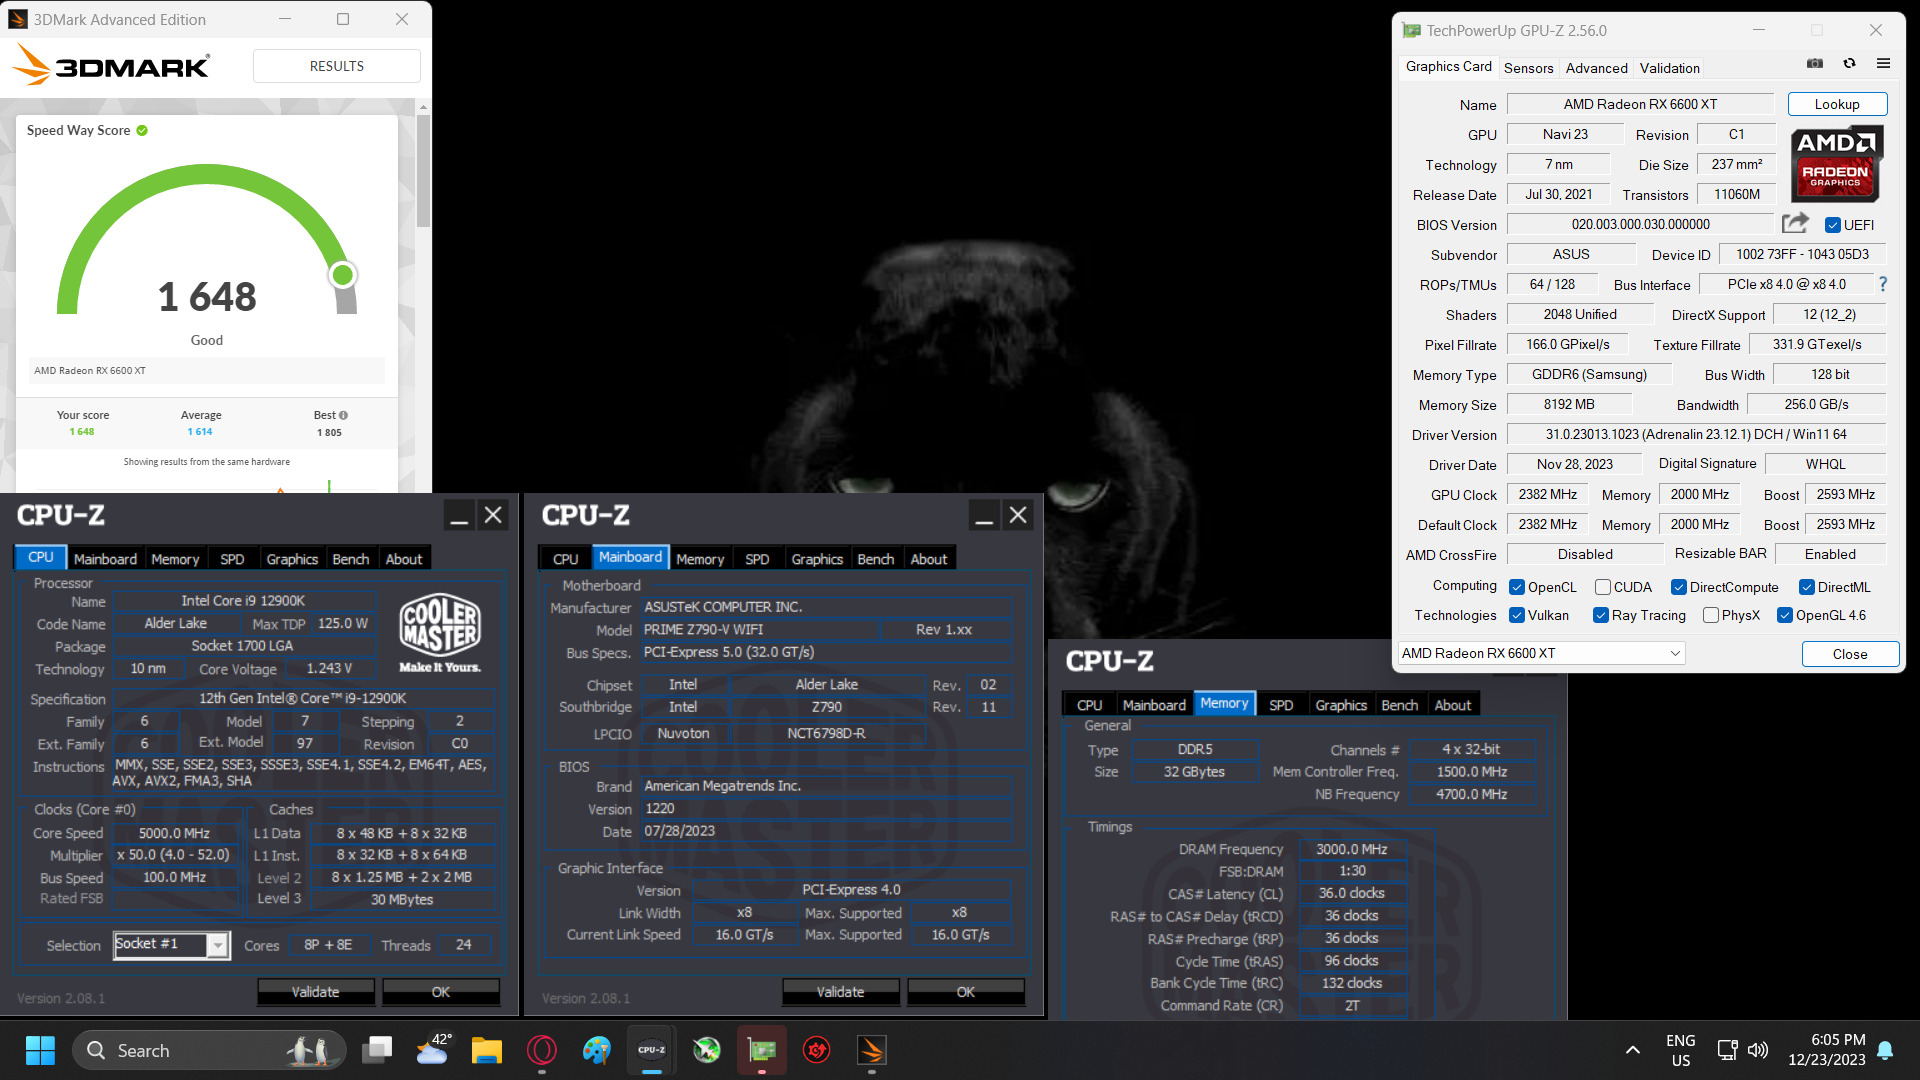Click the ENG US language indicator
The width and height of the screenshot is (1920, 1080).
click(1681, 1050)
